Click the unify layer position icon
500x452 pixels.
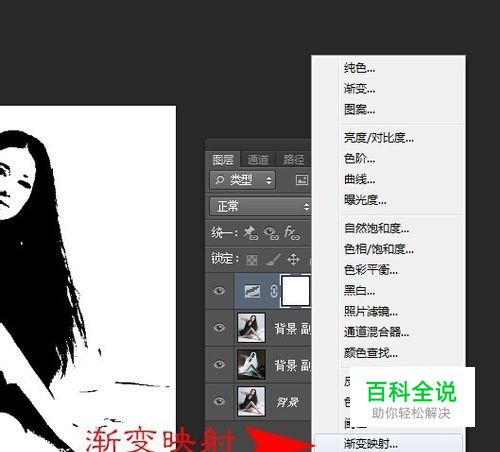[251, 233]
